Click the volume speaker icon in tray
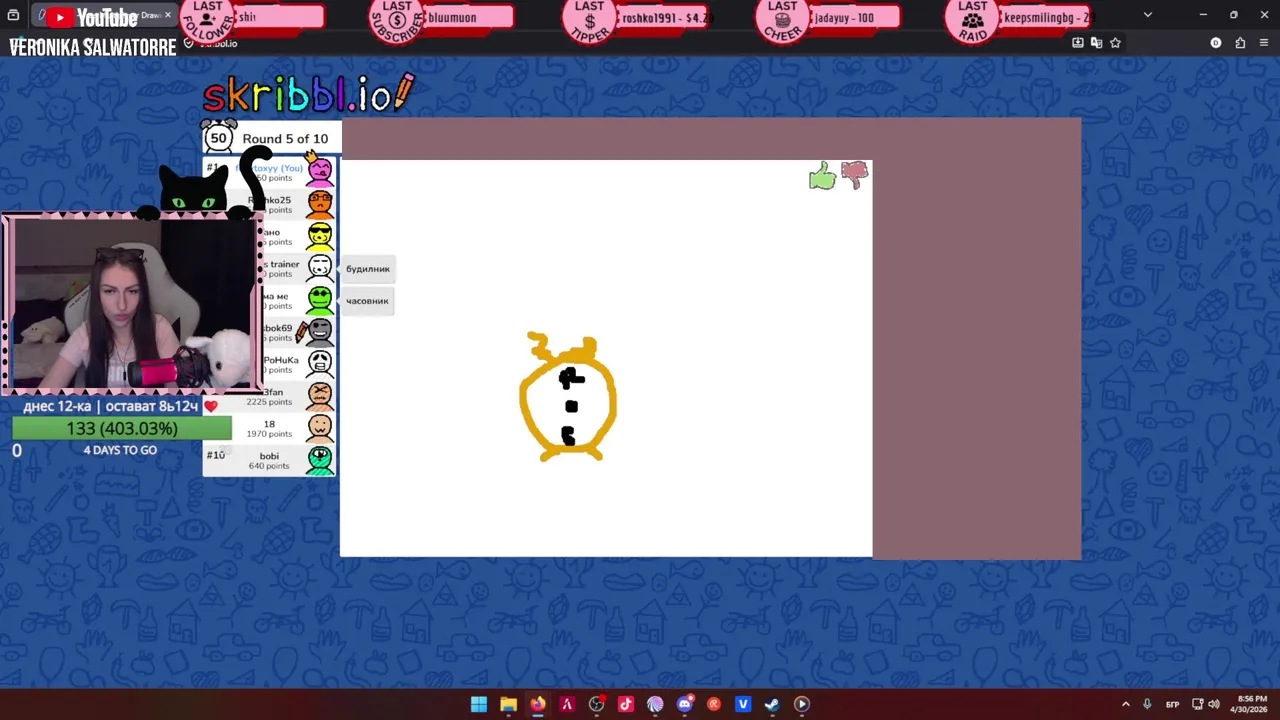The height and width of the screenshot is (720, 1280). click(x=1214, y=704)
